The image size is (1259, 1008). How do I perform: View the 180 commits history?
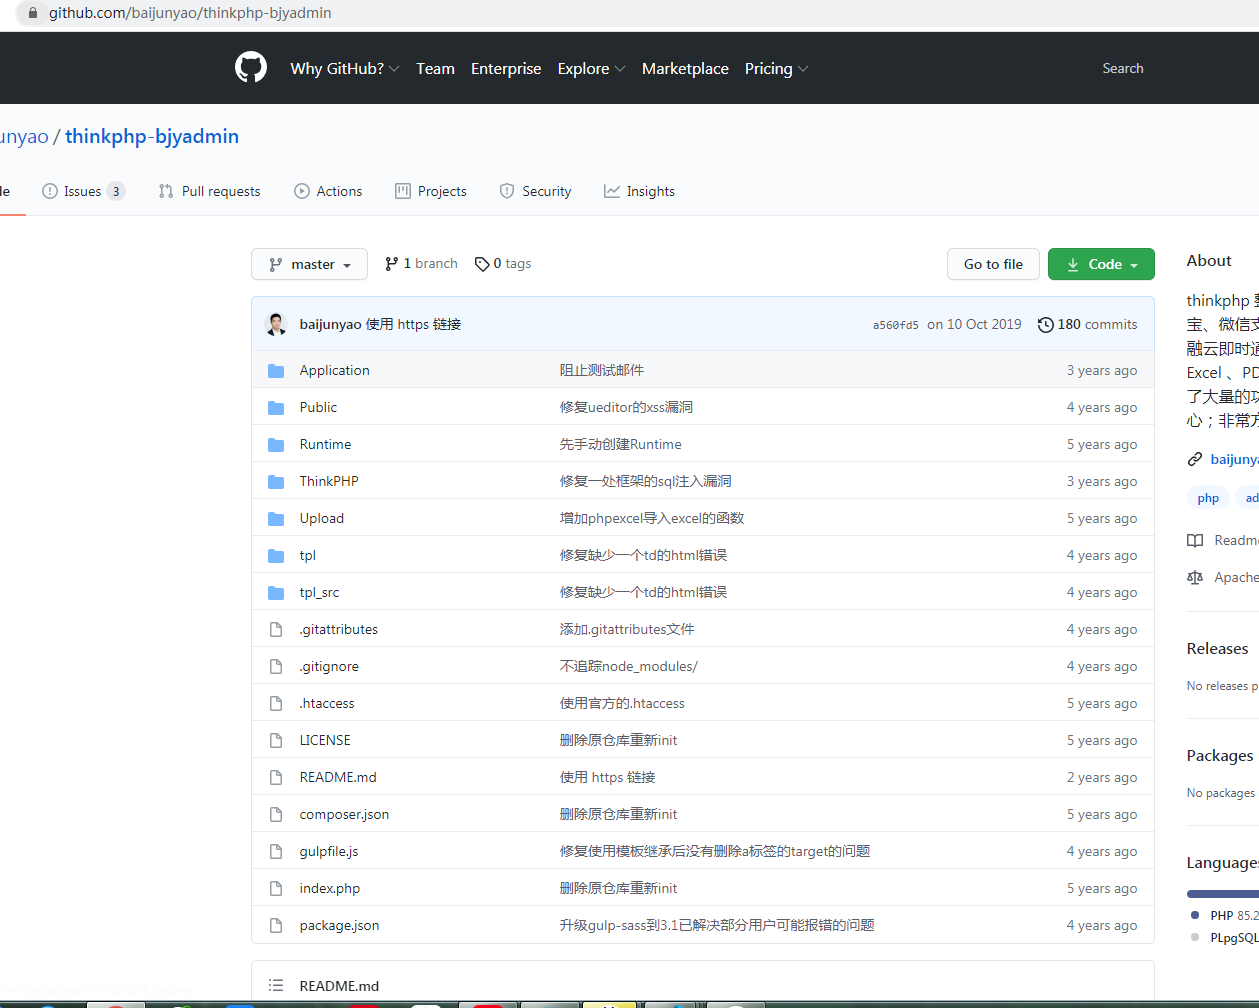1087,324
